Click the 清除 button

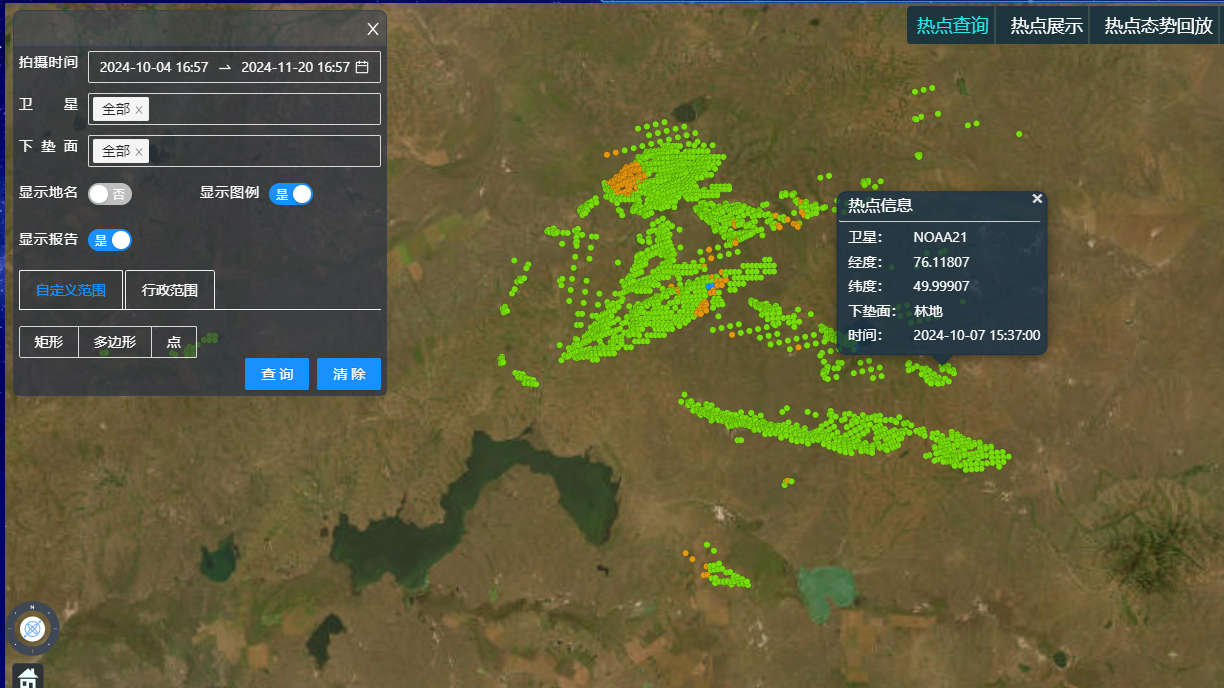pyautogui.click(x=349, y=374)
